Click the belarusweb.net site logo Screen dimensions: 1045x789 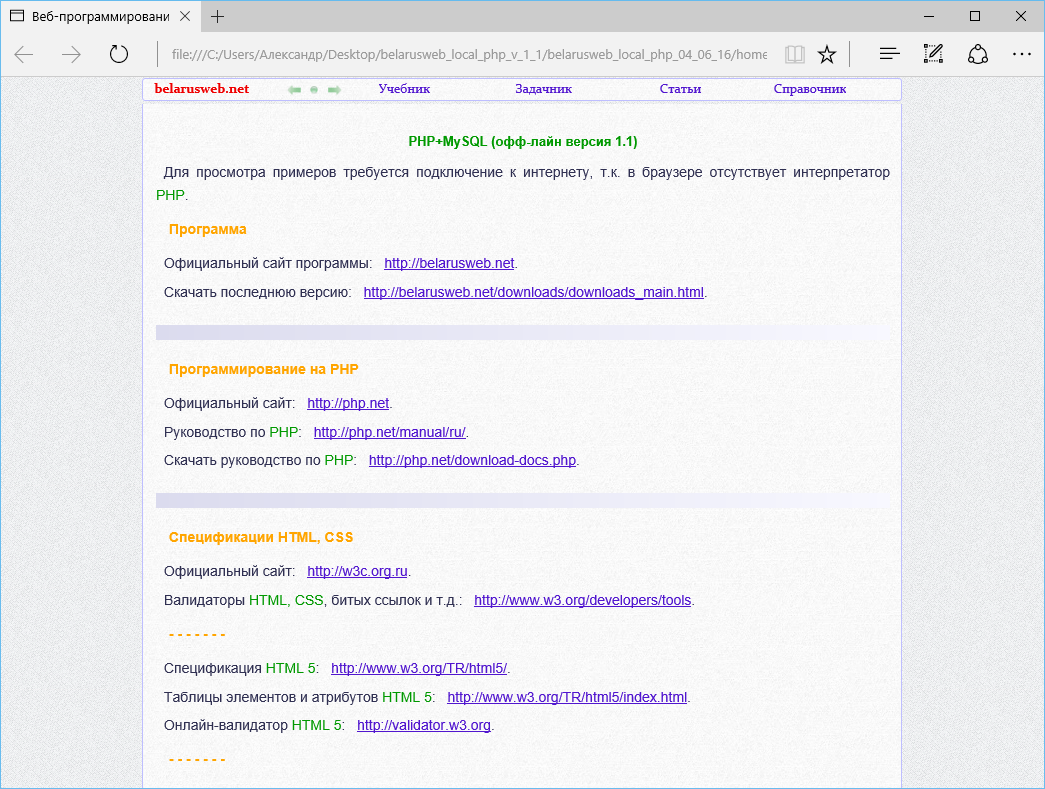[x=201, y=89]
